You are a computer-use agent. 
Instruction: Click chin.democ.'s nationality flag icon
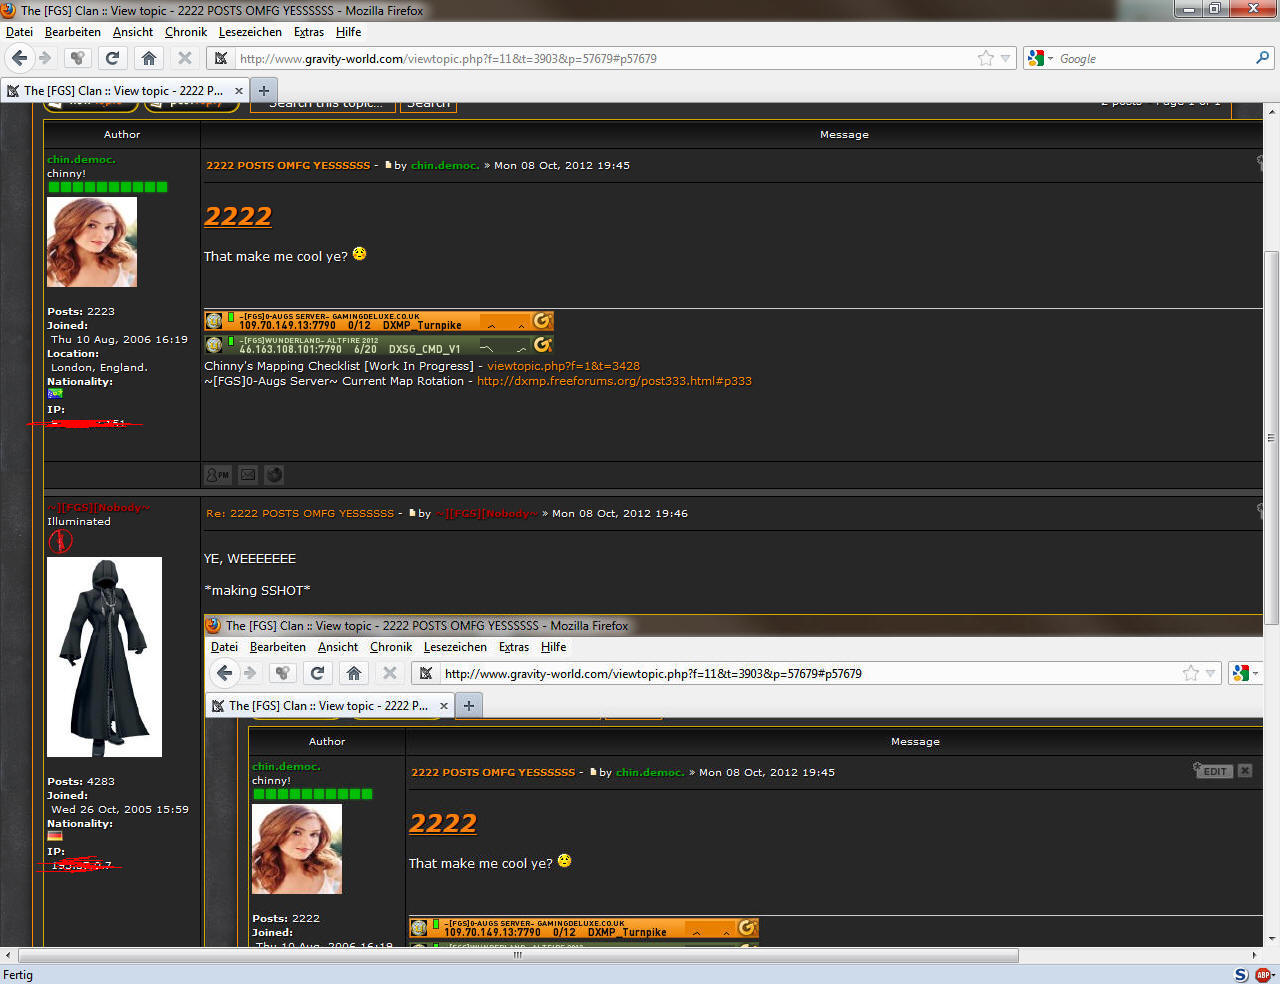(x=55, y=394)
